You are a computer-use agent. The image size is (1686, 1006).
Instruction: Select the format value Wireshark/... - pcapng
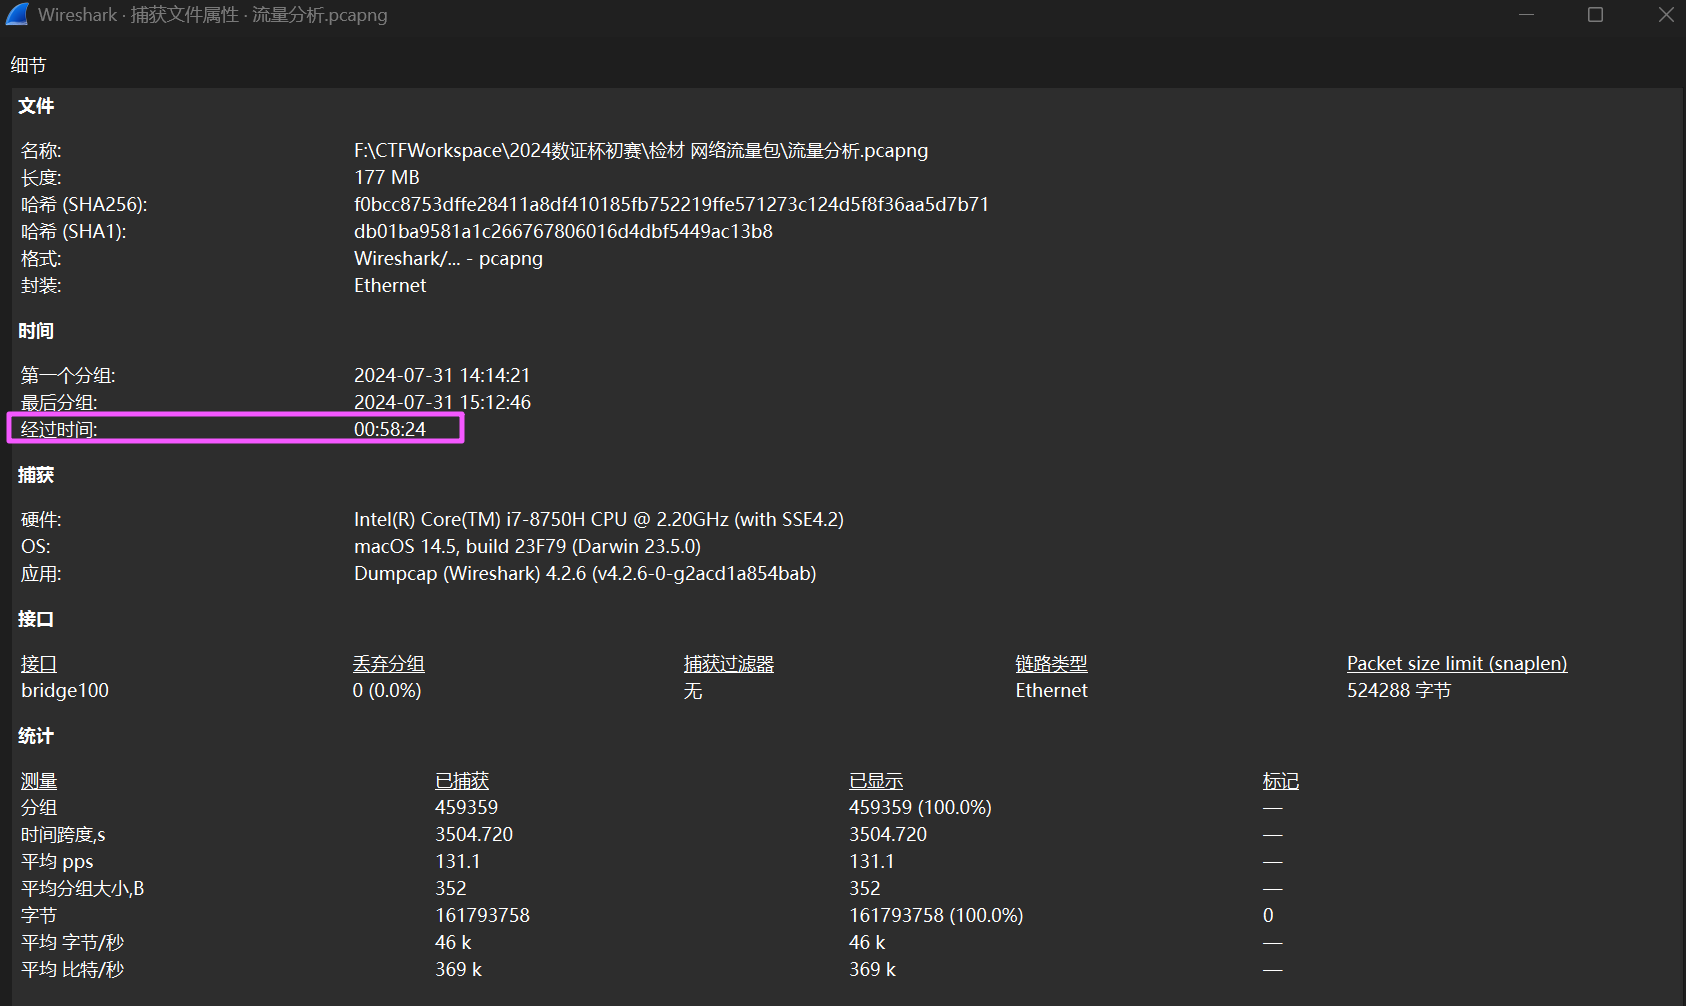click(448, 258)
